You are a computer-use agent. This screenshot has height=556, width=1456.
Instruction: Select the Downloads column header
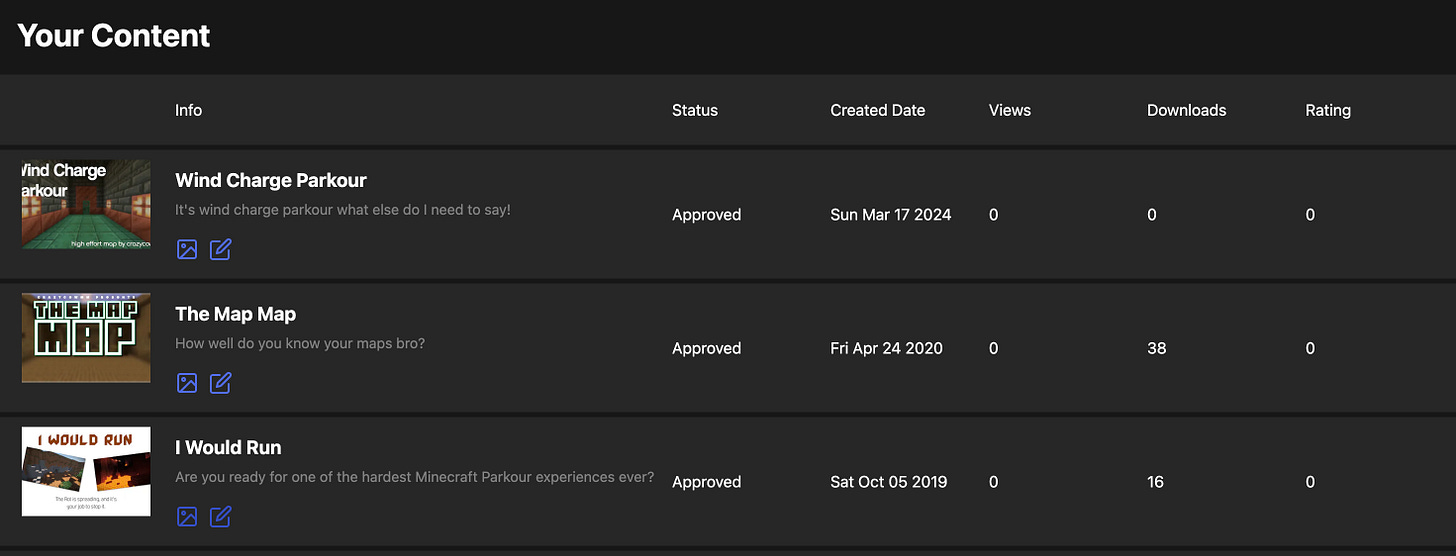click(1187, 110)
